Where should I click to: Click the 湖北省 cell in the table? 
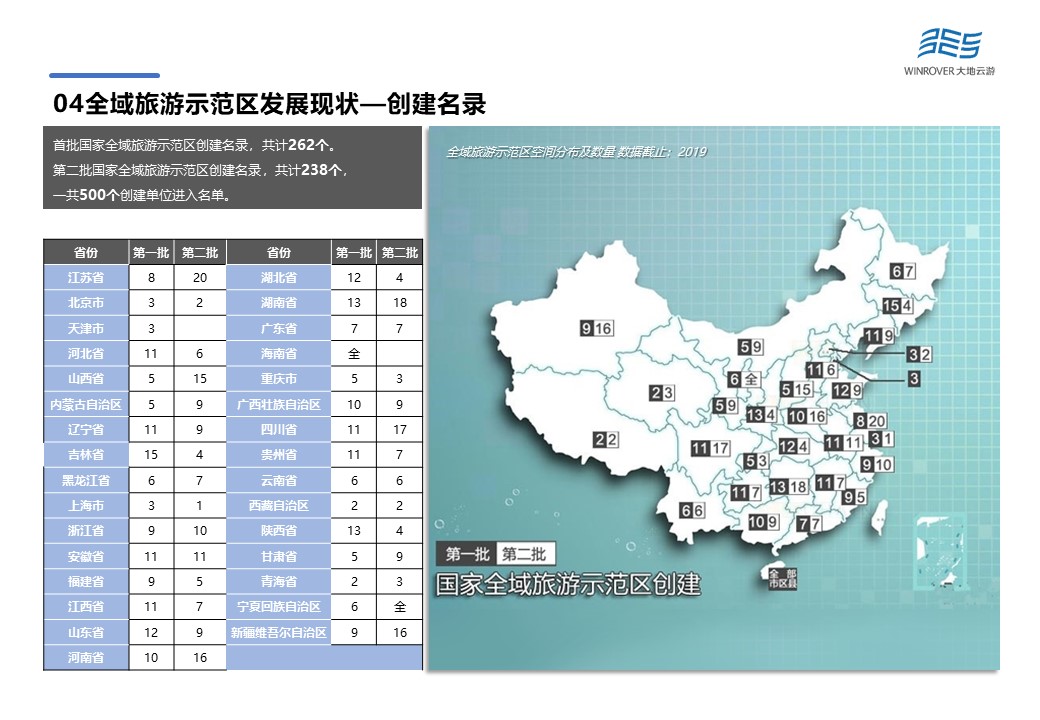278,277
